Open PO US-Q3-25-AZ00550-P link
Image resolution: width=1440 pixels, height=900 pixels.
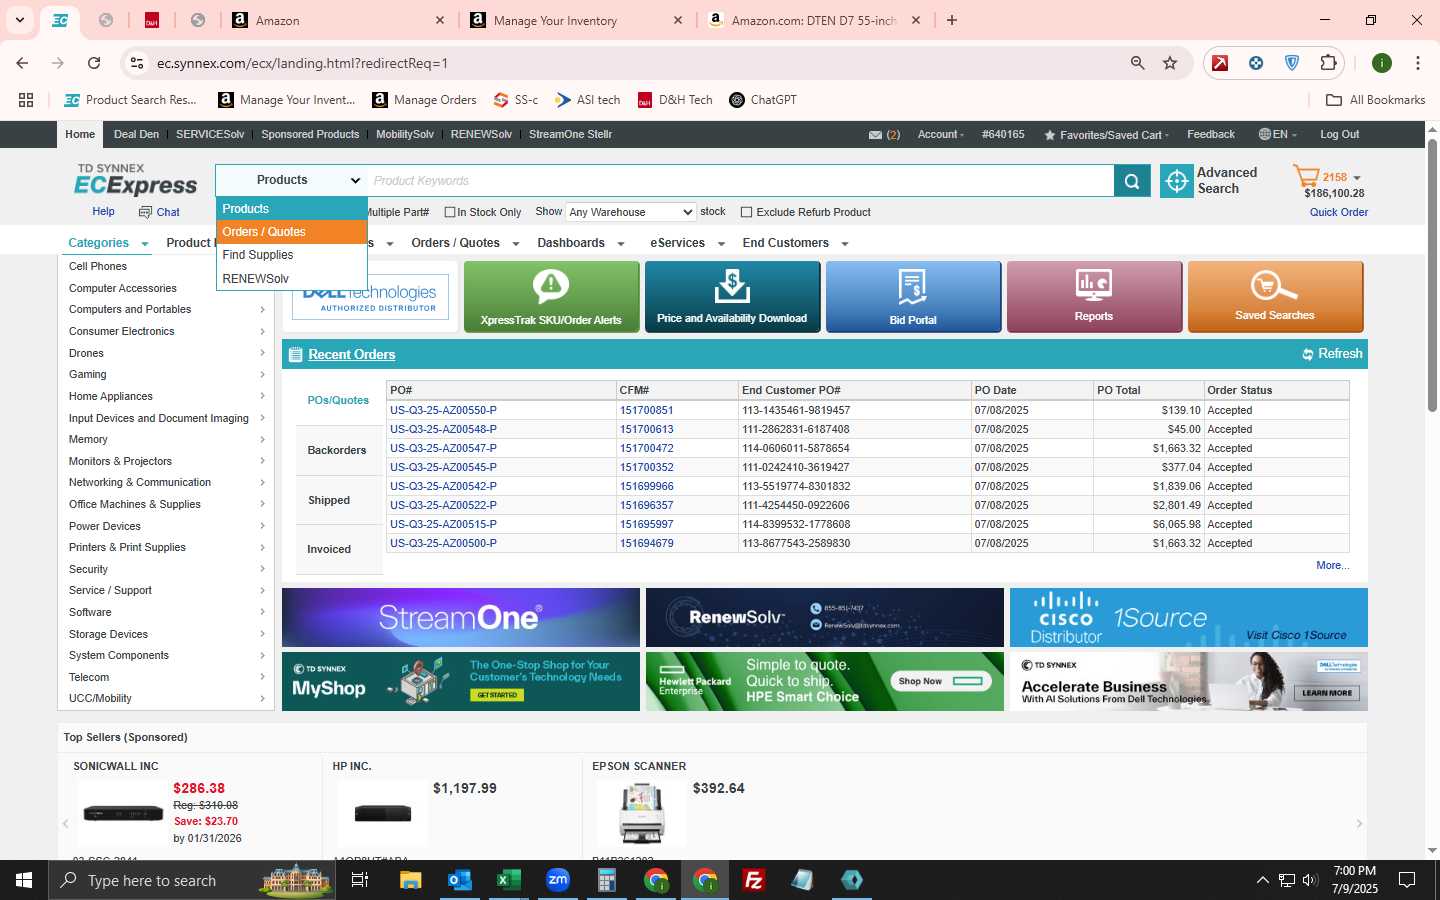443,411
